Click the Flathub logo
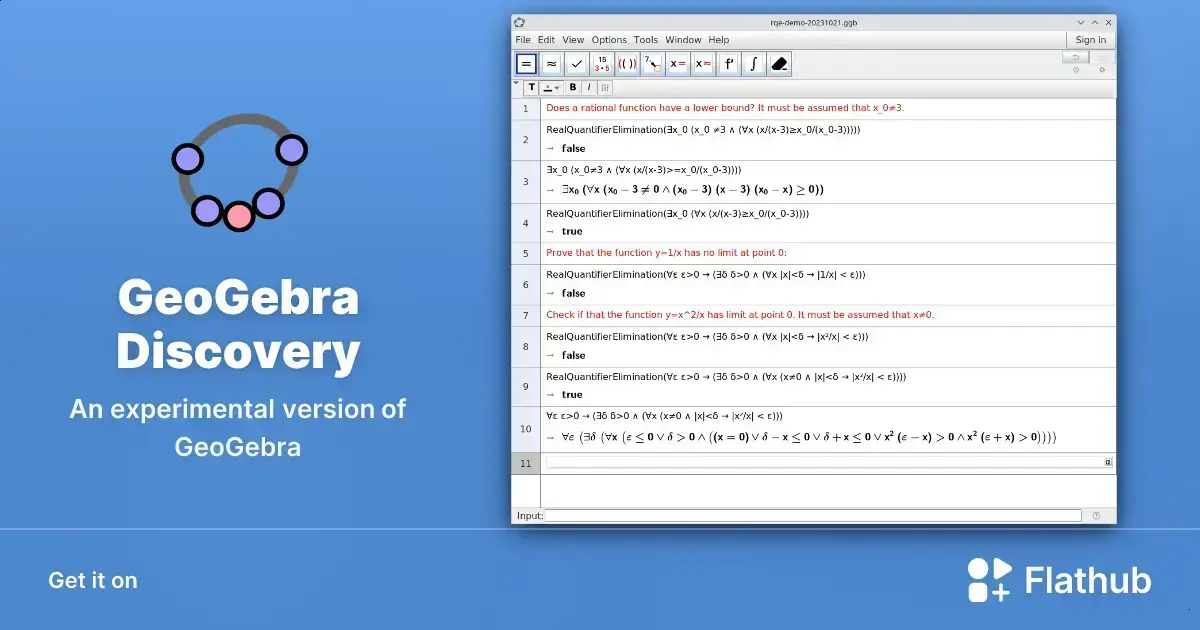1200x630 pixels. coord(1059,581)
